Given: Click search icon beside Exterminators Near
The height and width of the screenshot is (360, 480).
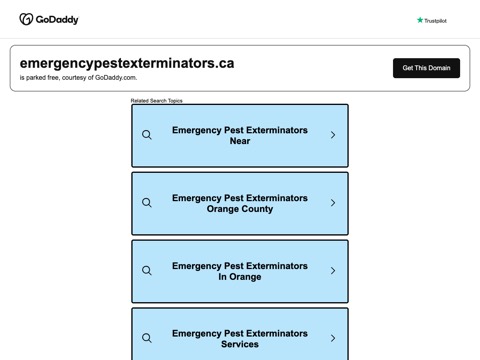Looking at the screenshot, I should [x=147, y=135].
